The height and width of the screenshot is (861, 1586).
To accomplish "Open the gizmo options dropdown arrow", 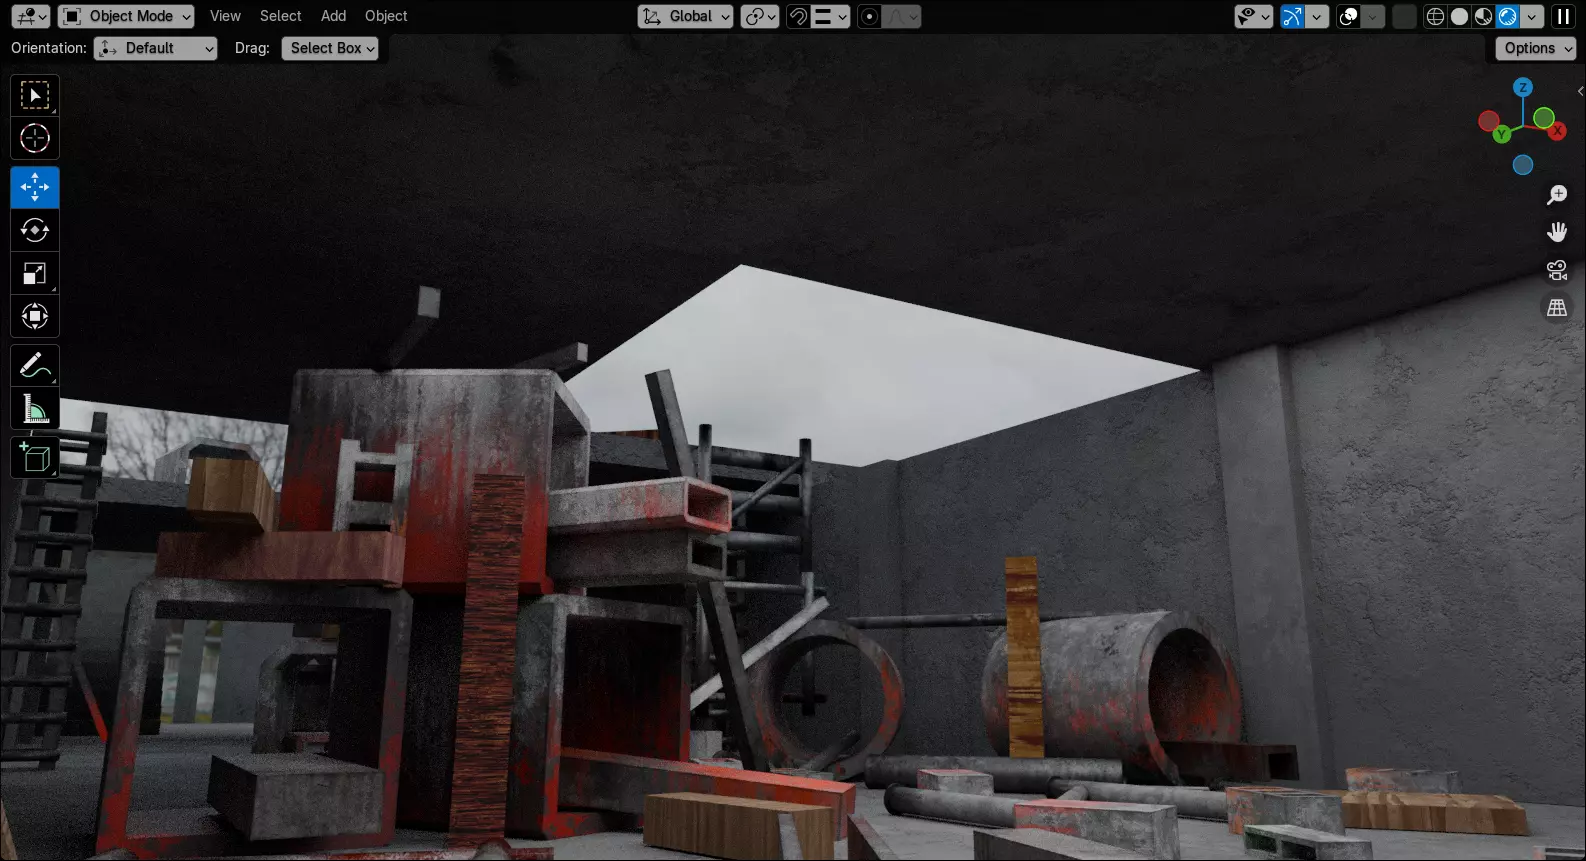I will coord(1317,16).
